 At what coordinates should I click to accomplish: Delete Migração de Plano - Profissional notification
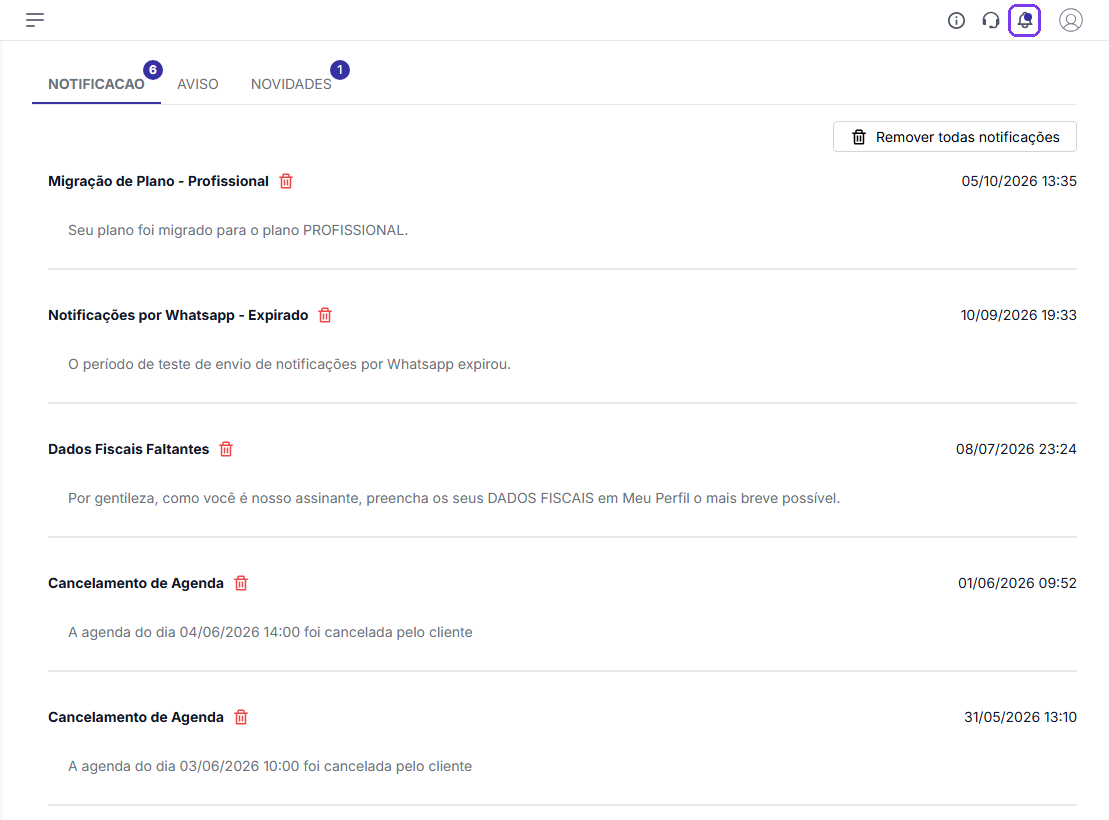pos(286,181)
